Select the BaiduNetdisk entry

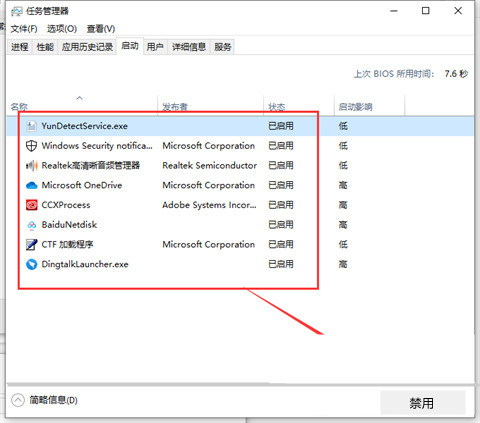coord(69,225)
